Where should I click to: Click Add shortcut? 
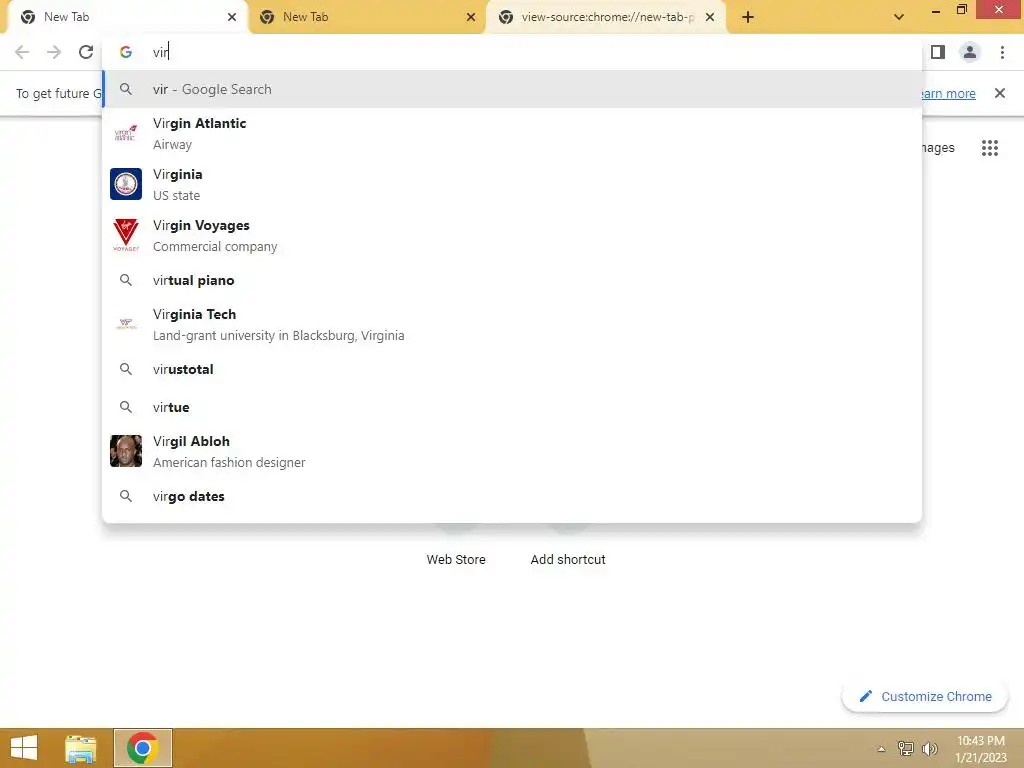point(568,559)
